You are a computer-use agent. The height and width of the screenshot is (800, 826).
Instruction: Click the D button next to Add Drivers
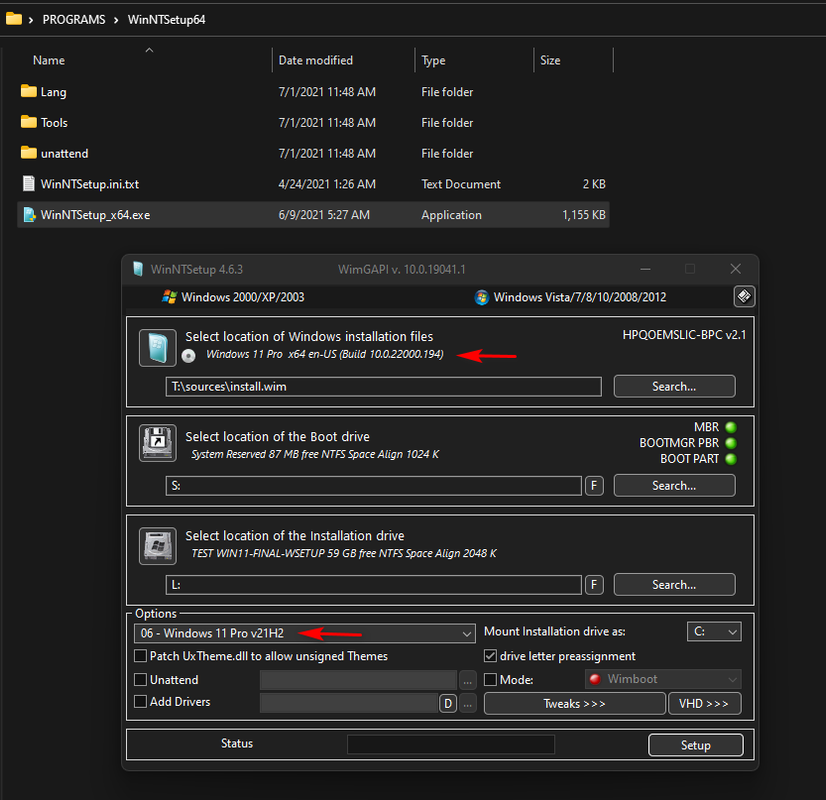(448, 703)
